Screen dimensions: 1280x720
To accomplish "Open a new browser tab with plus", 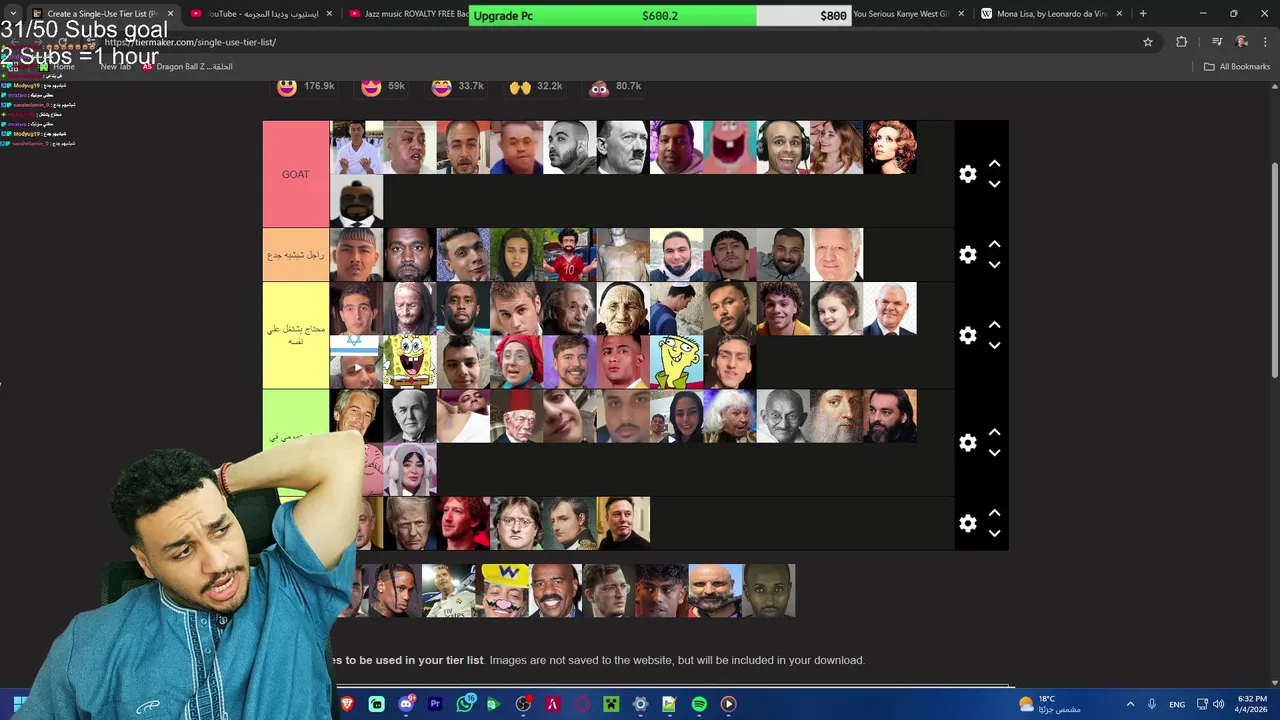I will [x=1143, y=14].
